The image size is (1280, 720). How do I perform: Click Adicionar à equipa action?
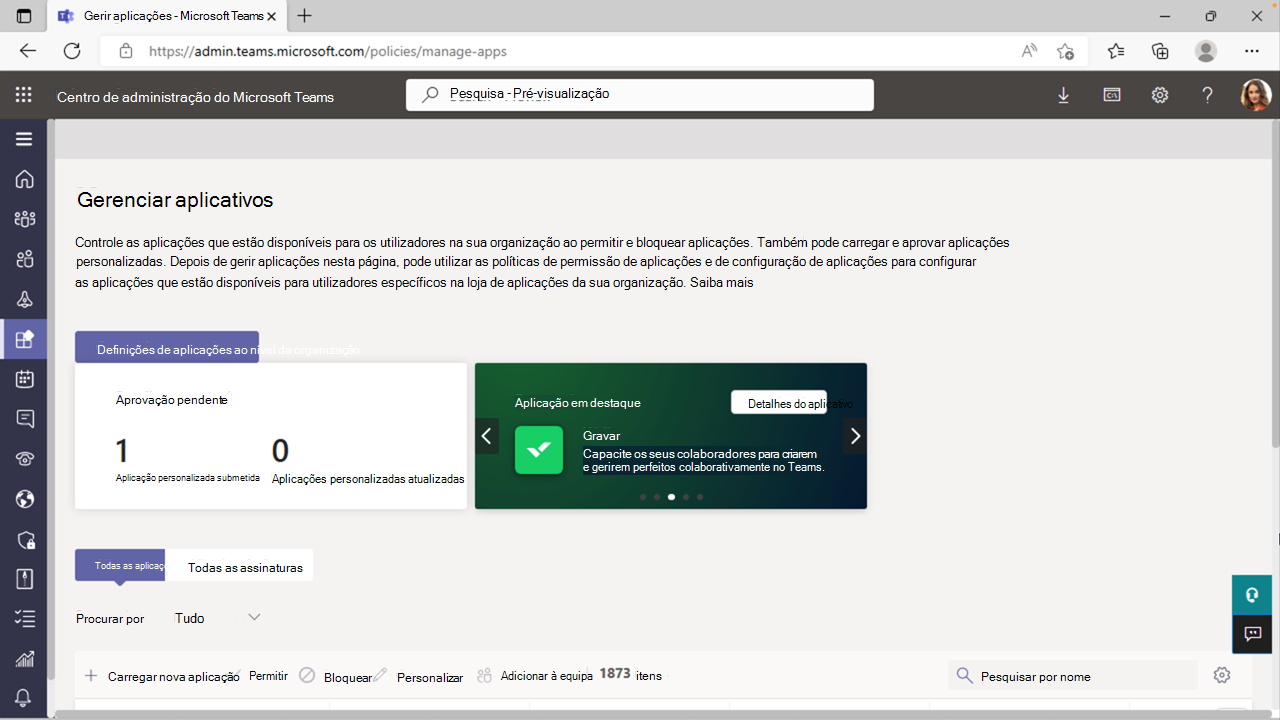point(535,676)
